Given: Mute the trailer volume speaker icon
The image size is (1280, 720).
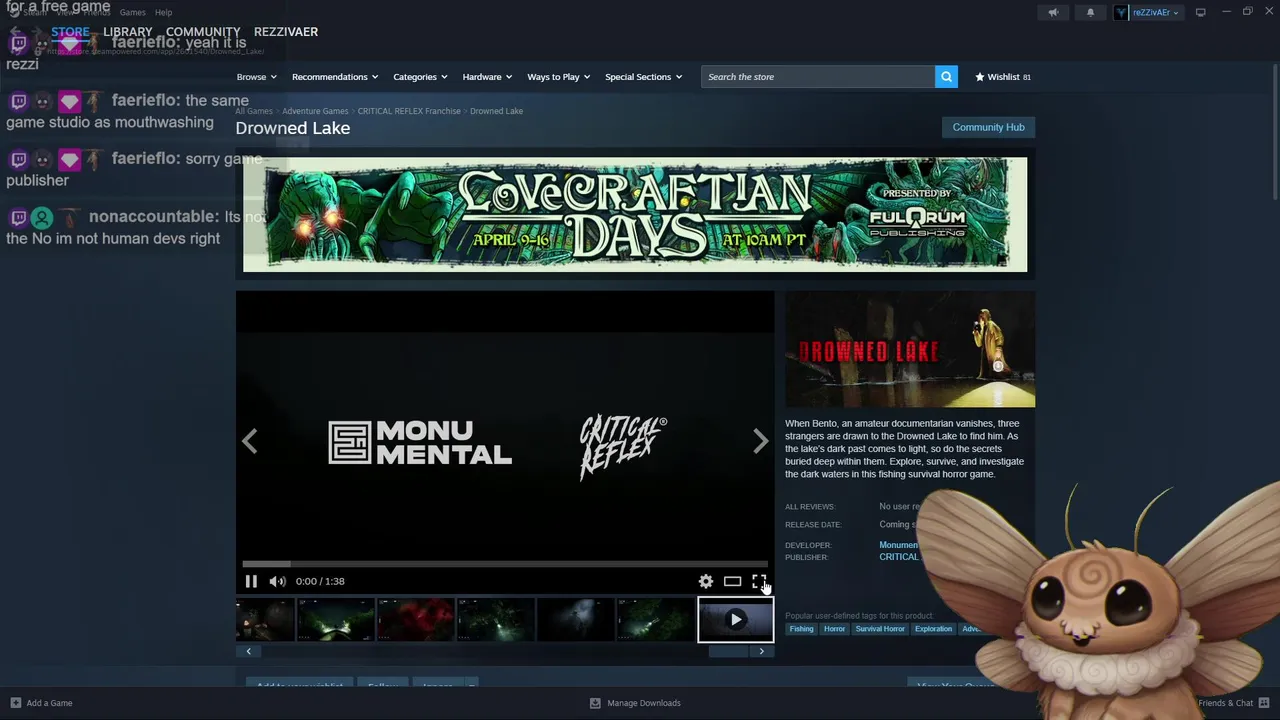Looking at the screenshot, I should pyautogui.click(x=277, y=581).
